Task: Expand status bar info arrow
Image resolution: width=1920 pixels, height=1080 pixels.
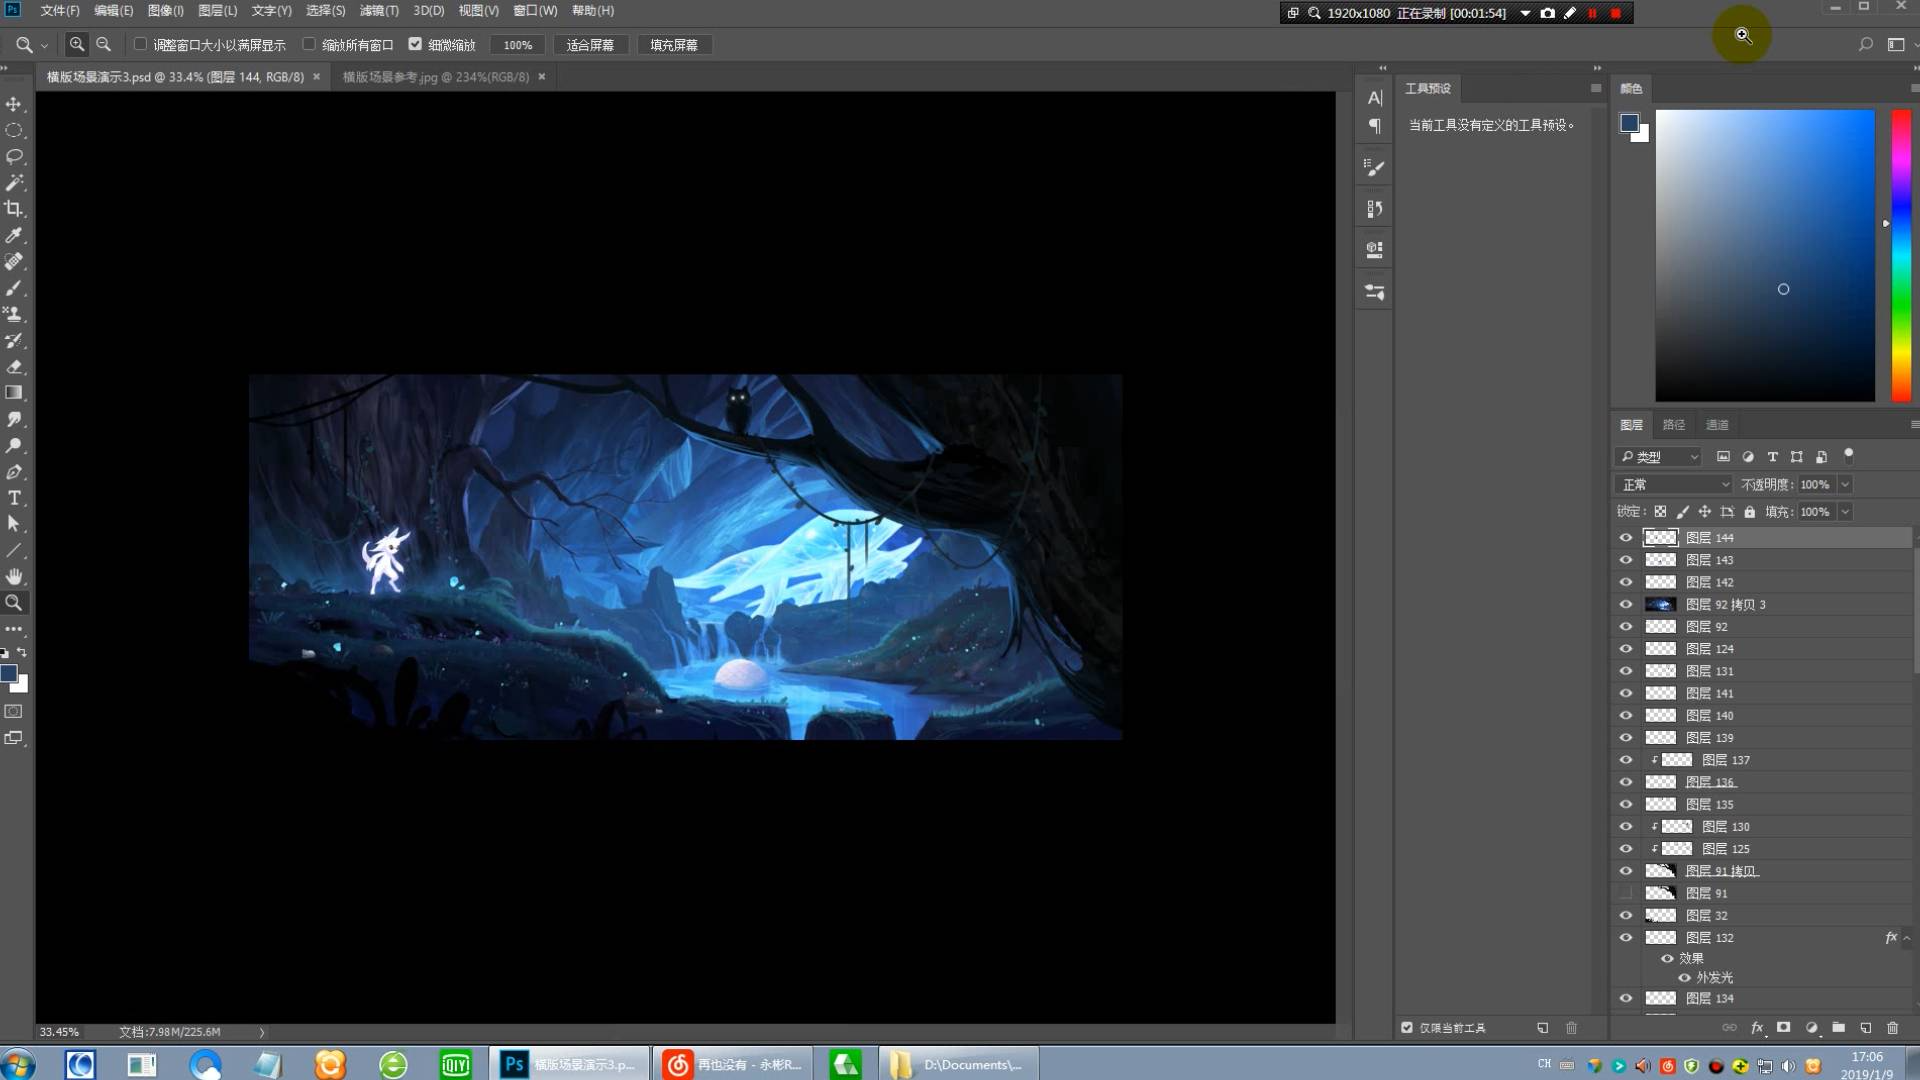Action: tap(262, 1032)
